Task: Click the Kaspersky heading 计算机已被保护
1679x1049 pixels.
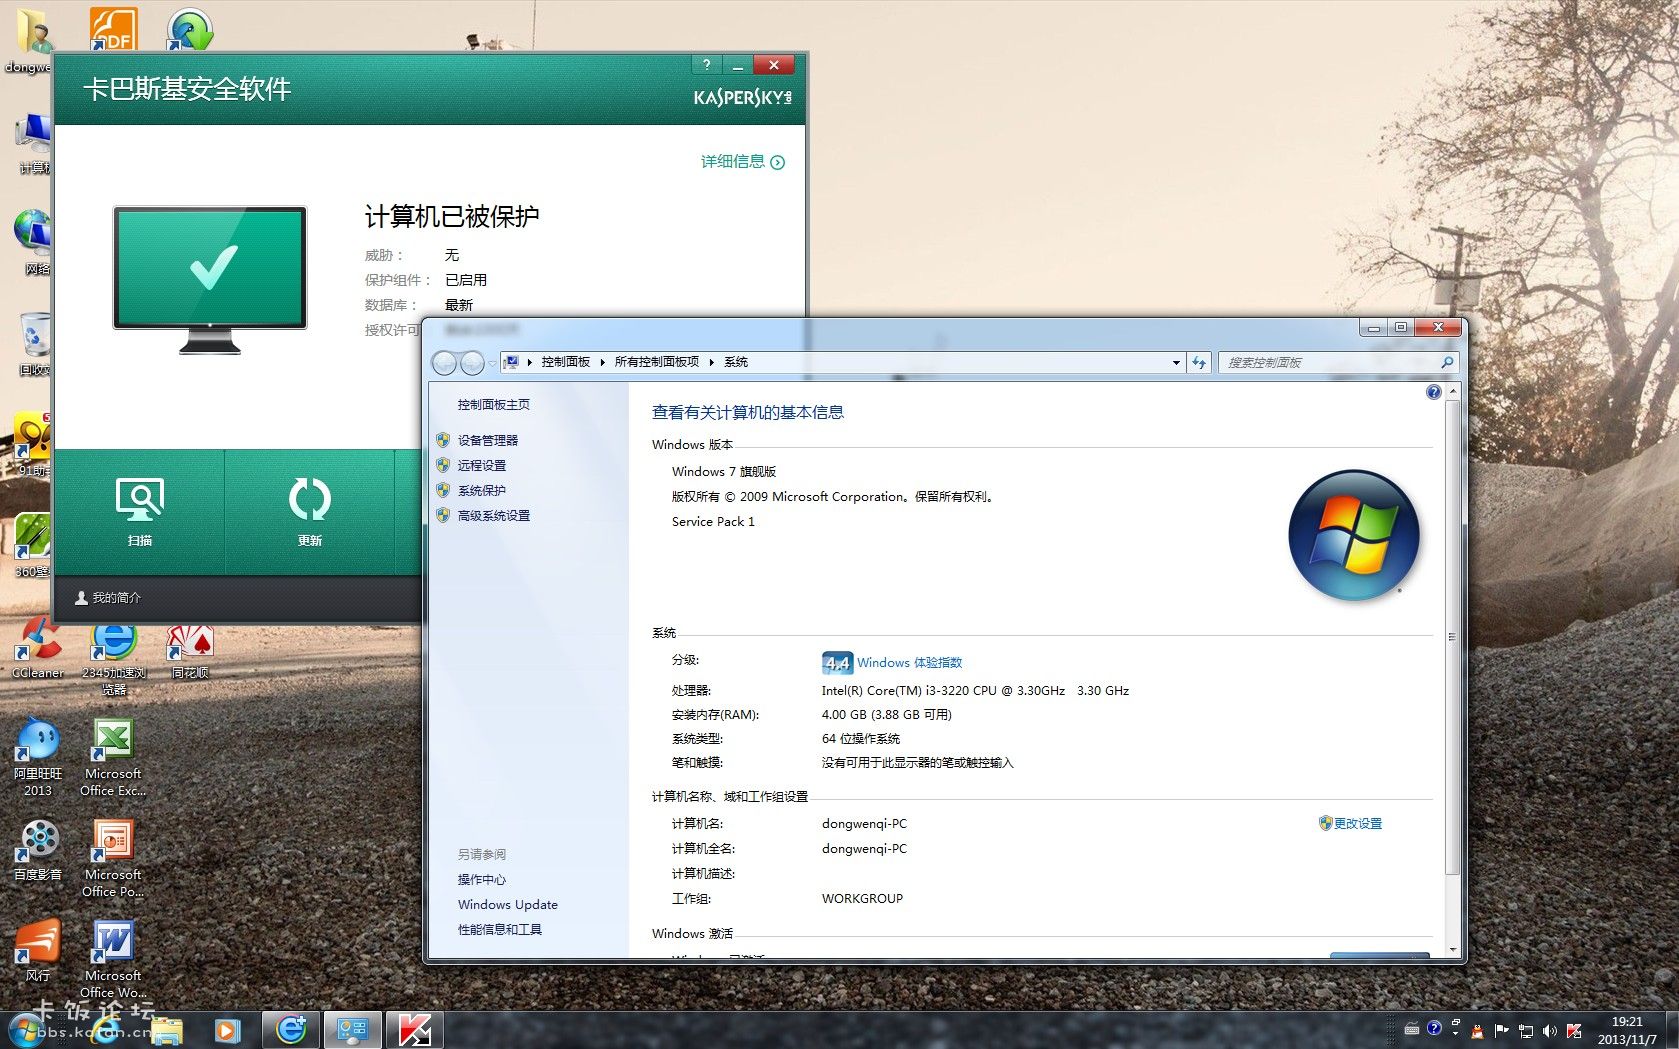Action: click(x=452, y=216)
